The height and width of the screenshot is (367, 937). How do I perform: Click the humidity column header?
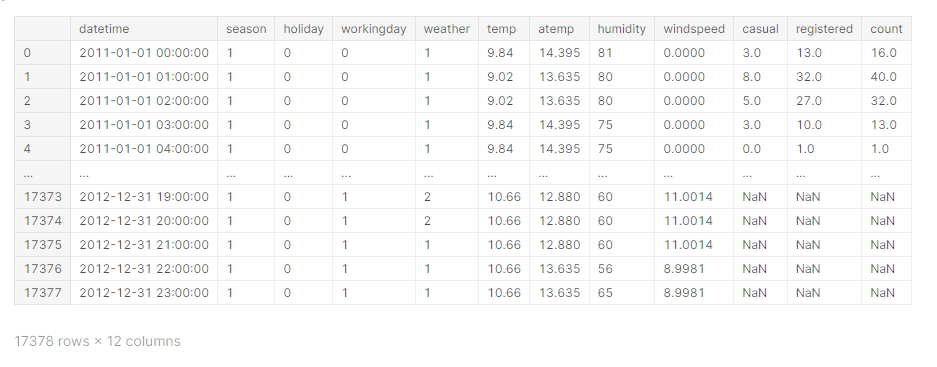click(621, 29)
